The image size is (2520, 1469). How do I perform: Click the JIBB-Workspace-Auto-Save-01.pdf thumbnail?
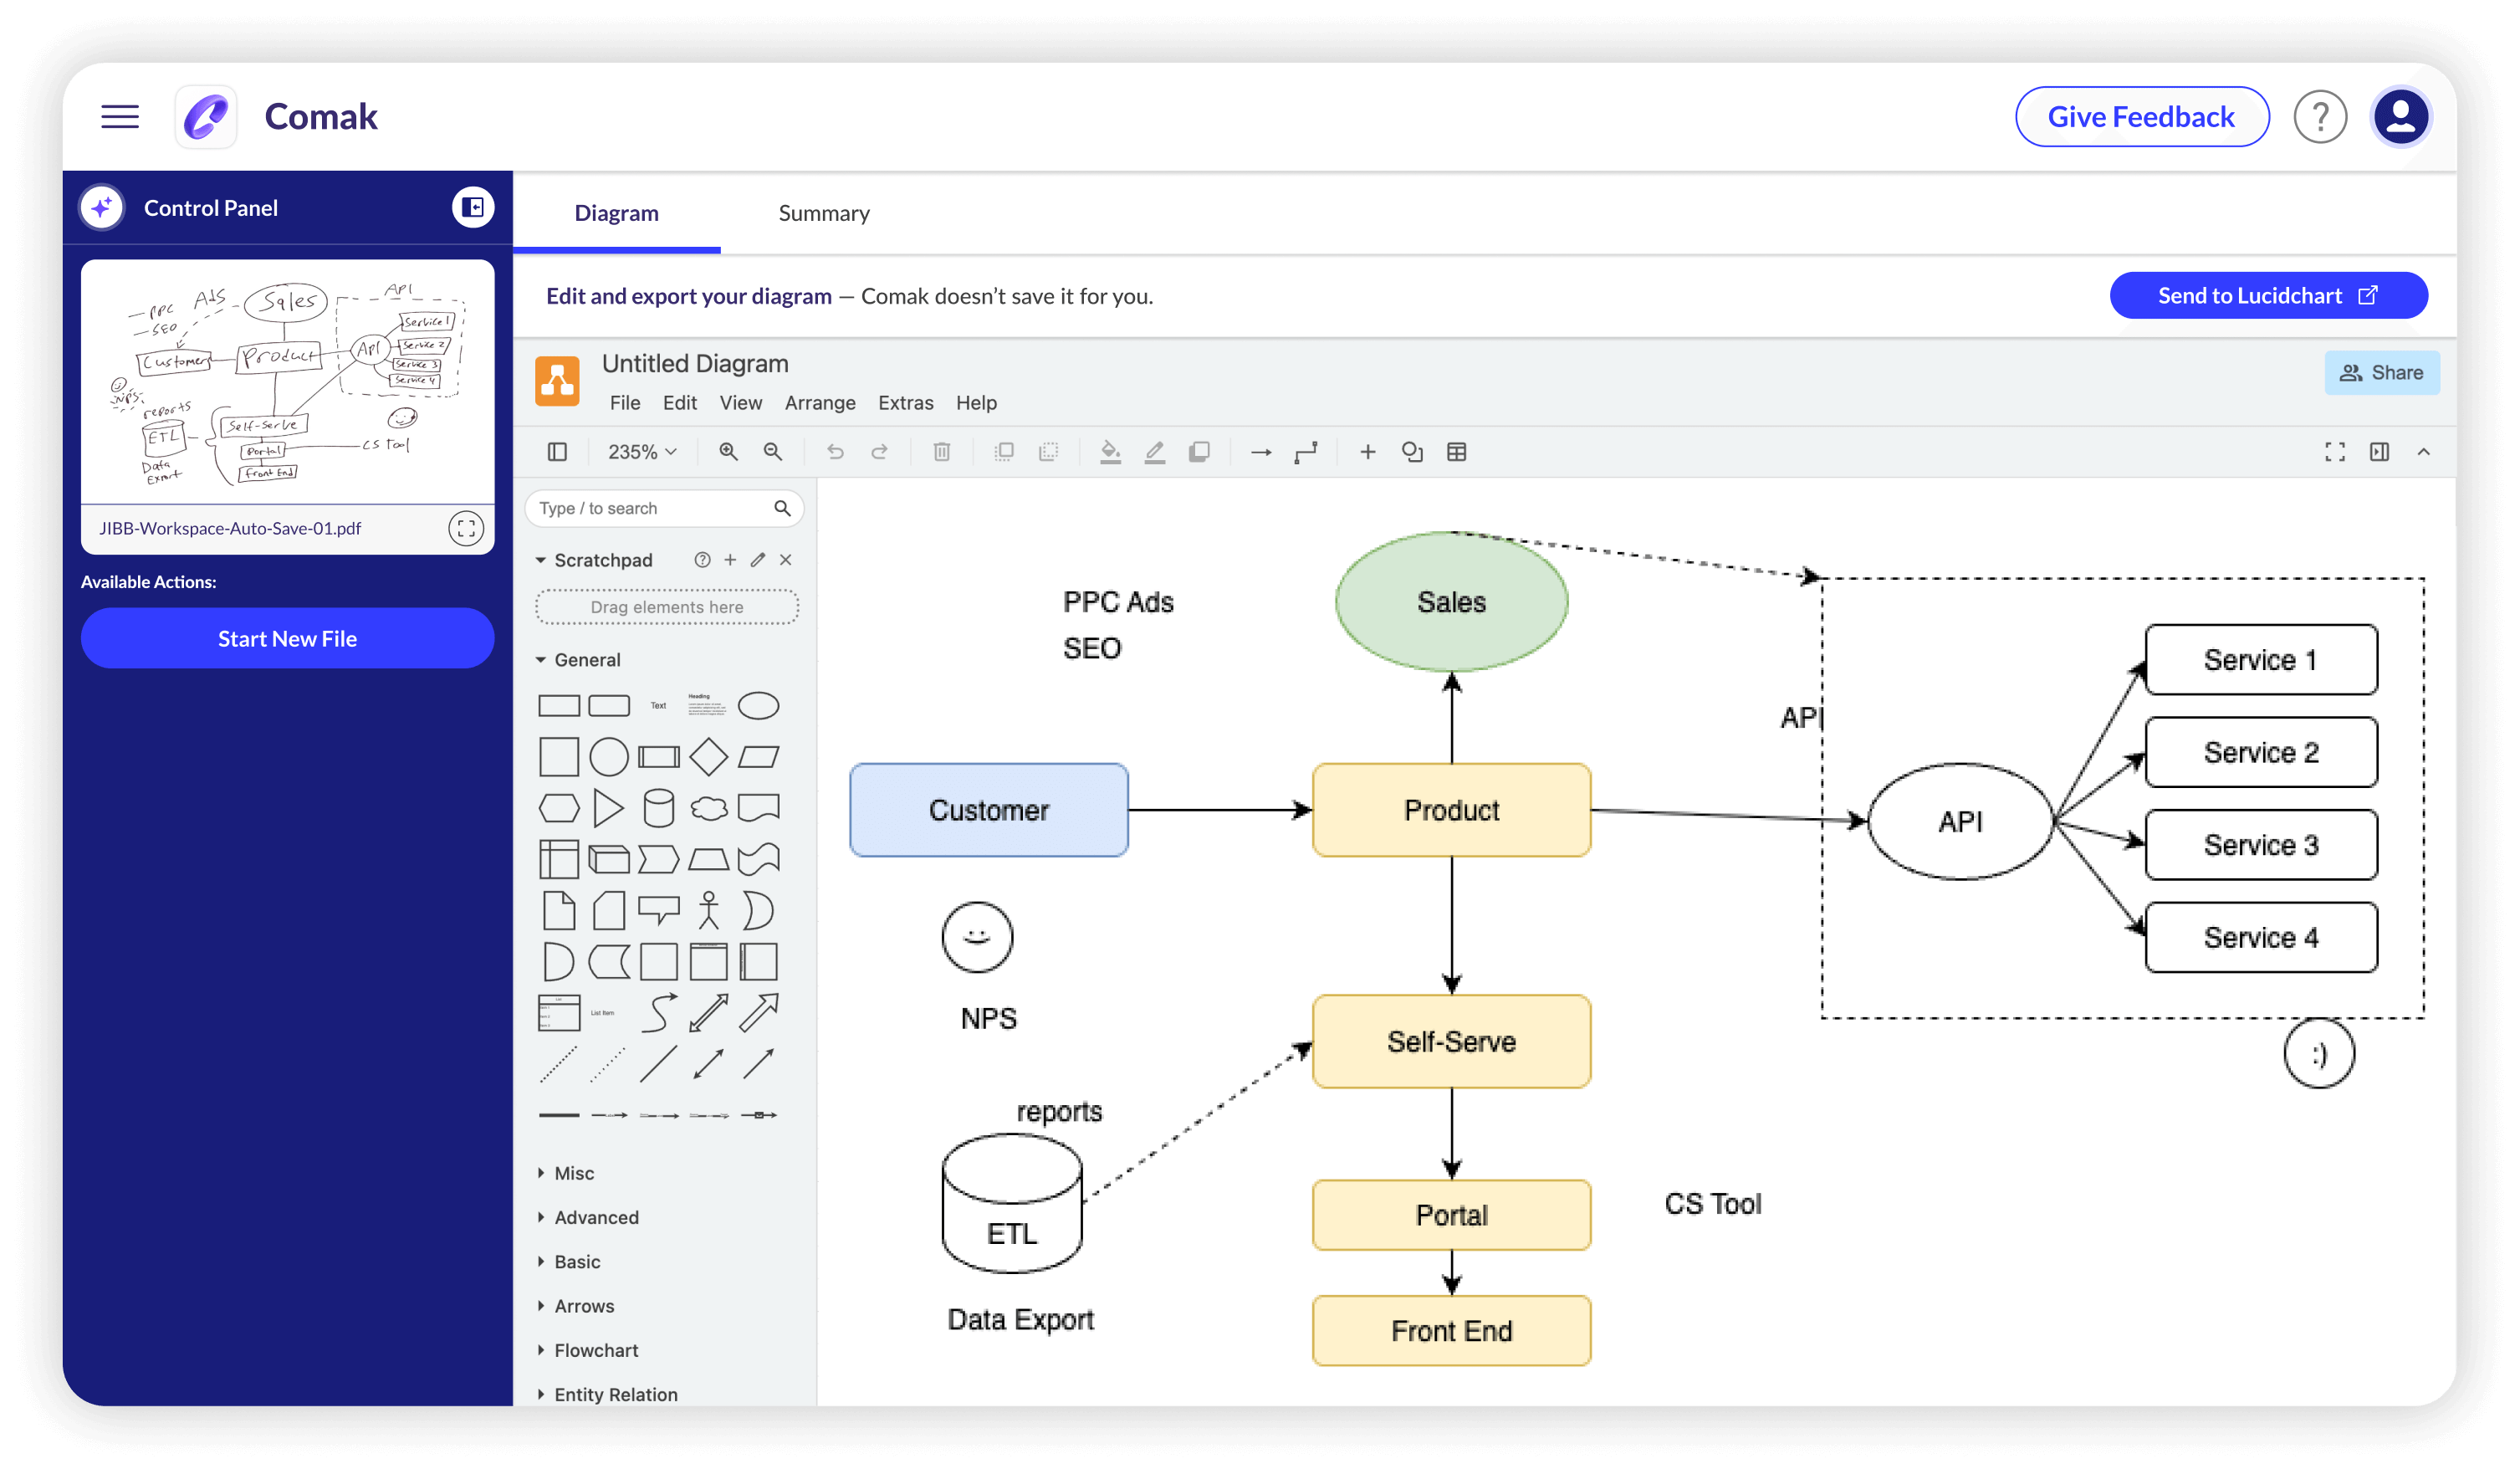[287, 385]
